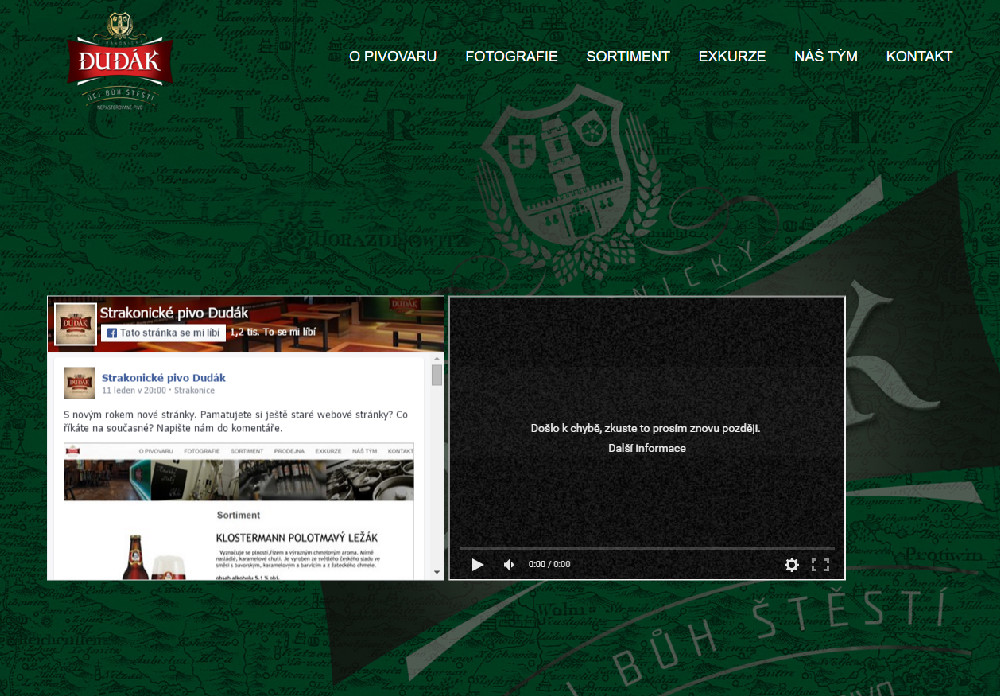Go to the KONTAKT page
Viewport: 1000px width, 696px height.
click(x=919, y=56)
